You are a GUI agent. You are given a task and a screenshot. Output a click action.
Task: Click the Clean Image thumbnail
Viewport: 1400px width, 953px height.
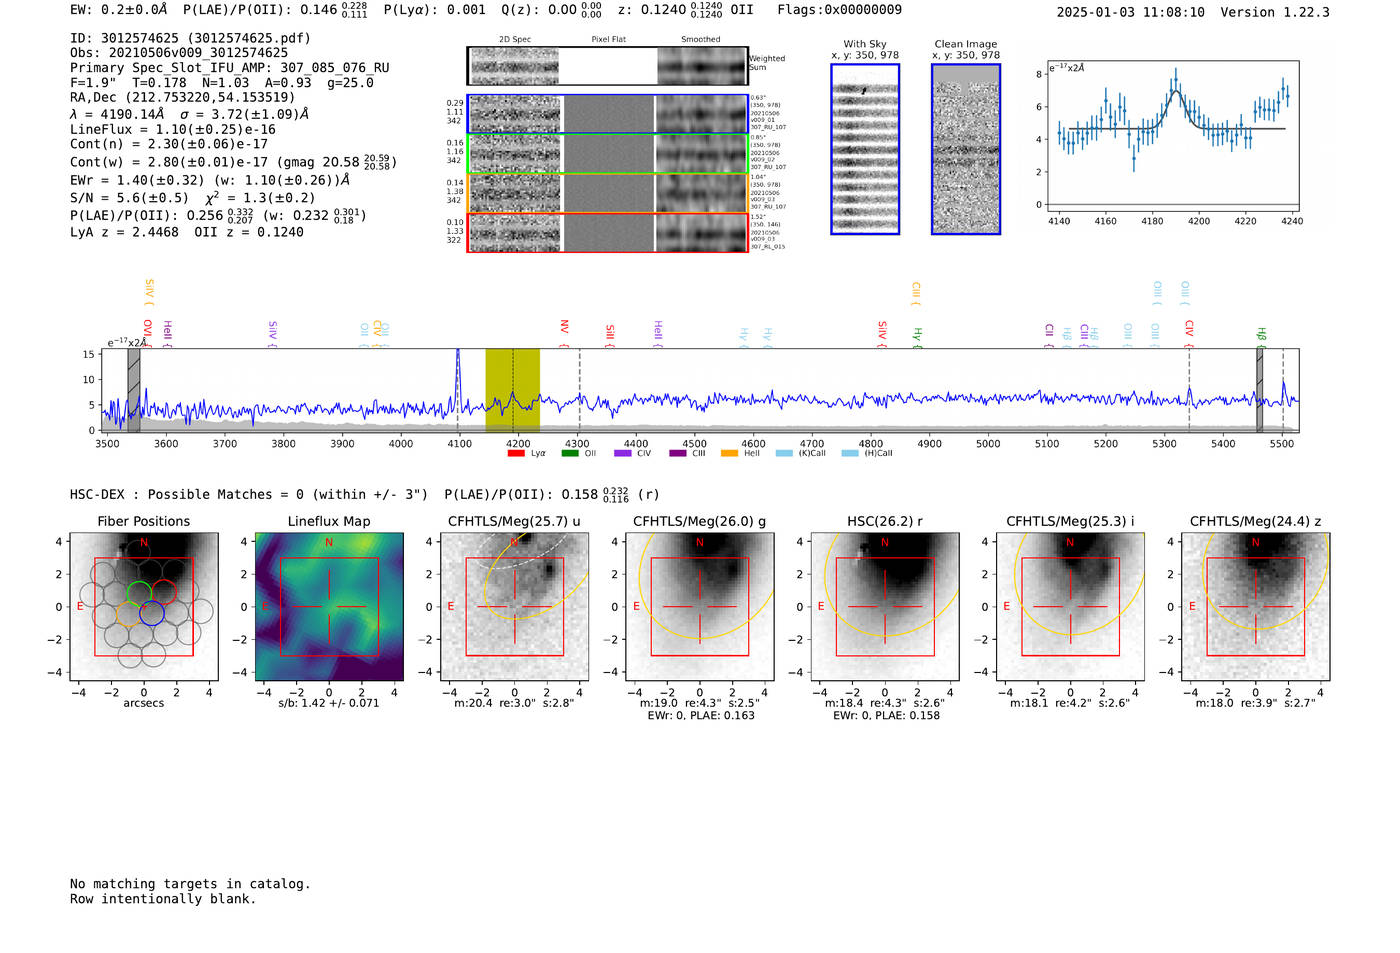click(x=966, y=149)
